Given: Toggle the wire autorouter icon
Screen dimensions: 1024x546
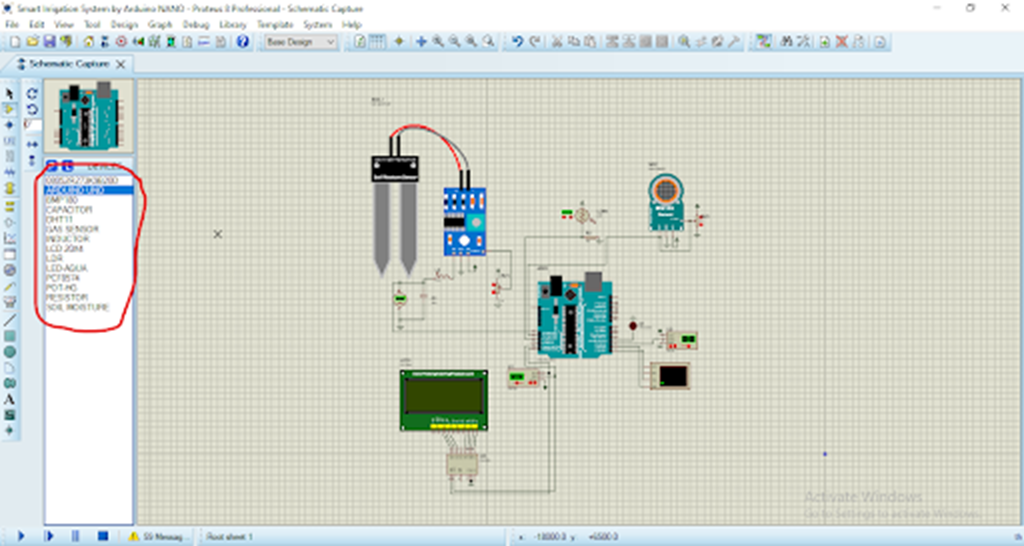Looking at the screenshot, I should (x=763, y=42).
